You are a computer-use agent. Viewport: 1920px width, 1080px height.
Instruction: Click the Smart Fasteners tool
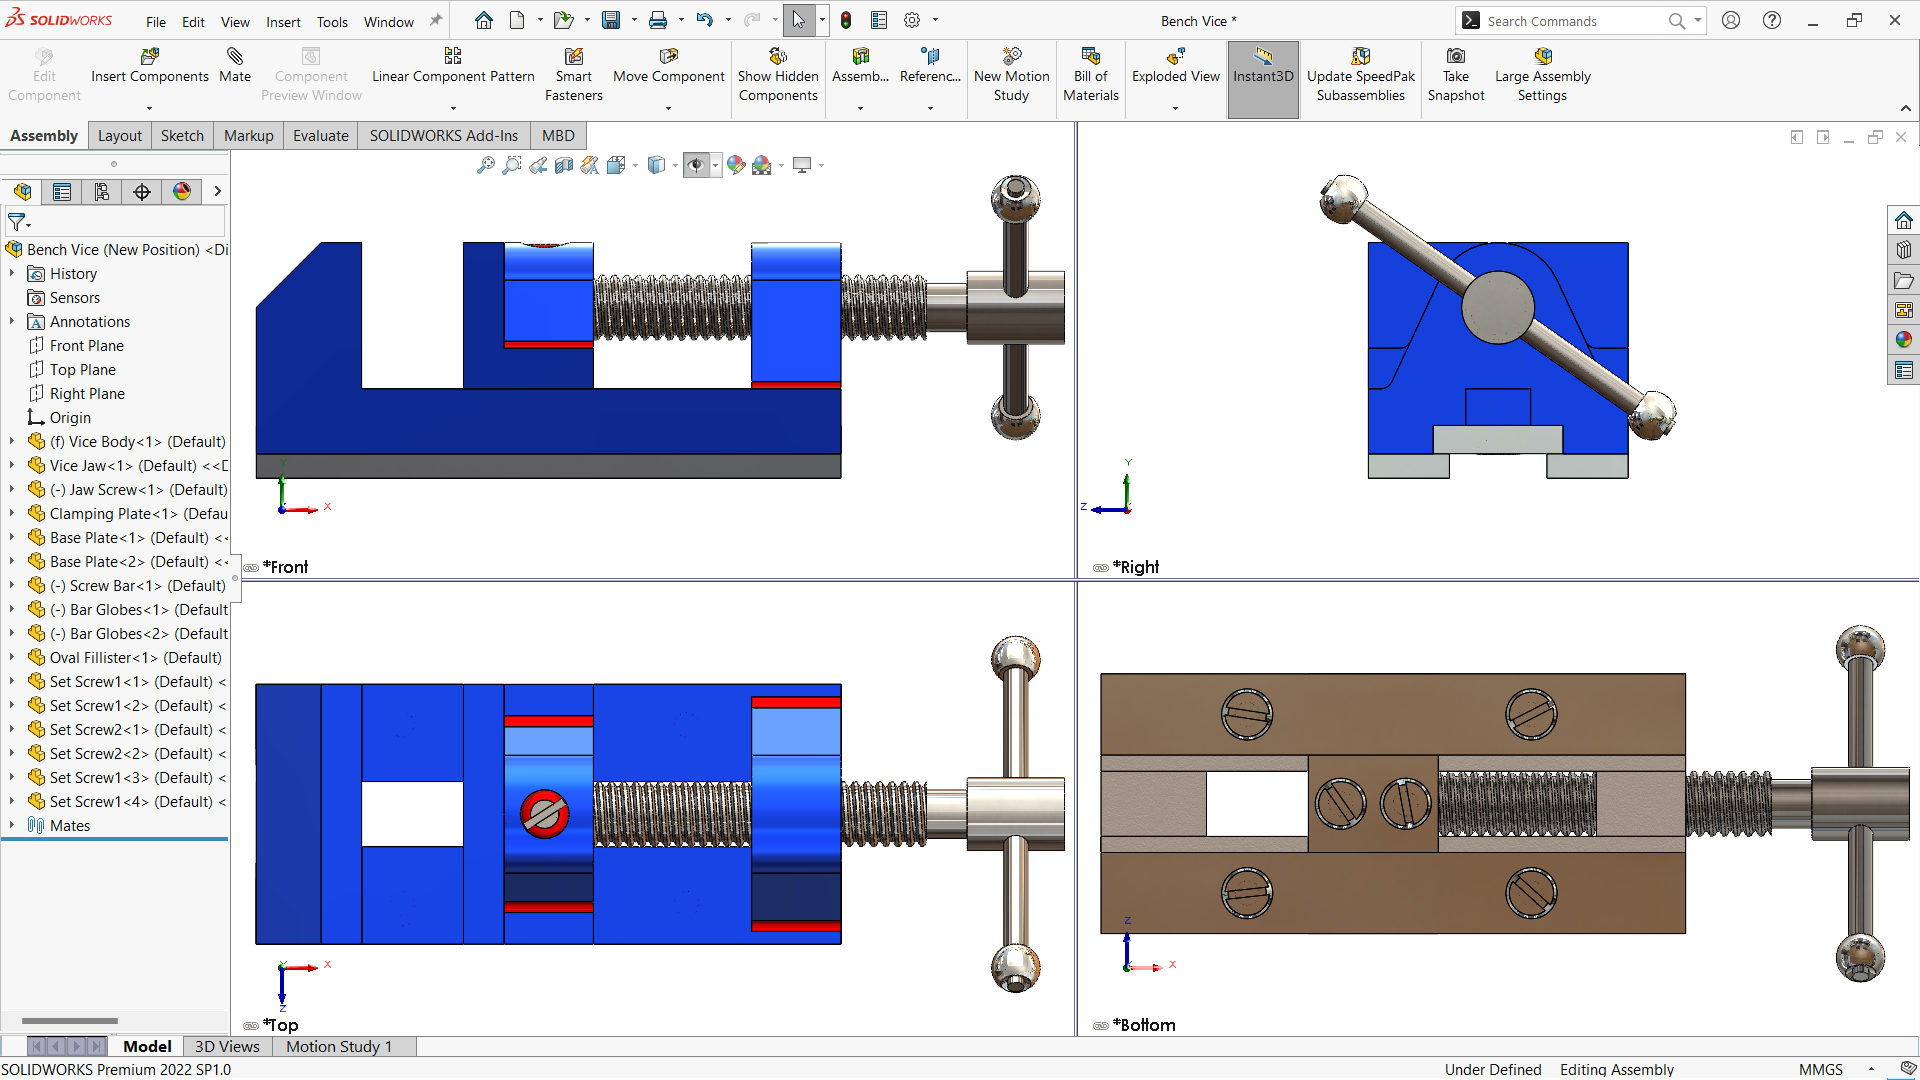(x=574, y=57)
